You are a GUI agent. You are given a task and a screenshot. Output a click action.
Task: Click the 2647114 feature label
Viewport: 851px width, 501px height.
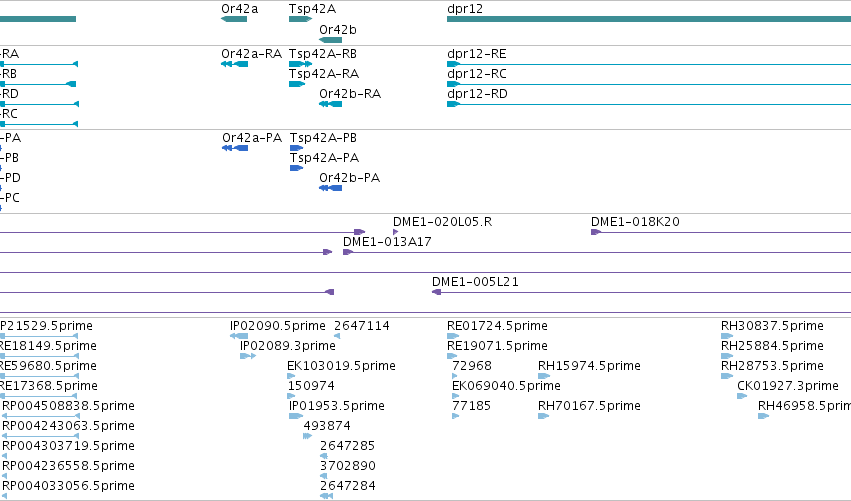(361, 326)
